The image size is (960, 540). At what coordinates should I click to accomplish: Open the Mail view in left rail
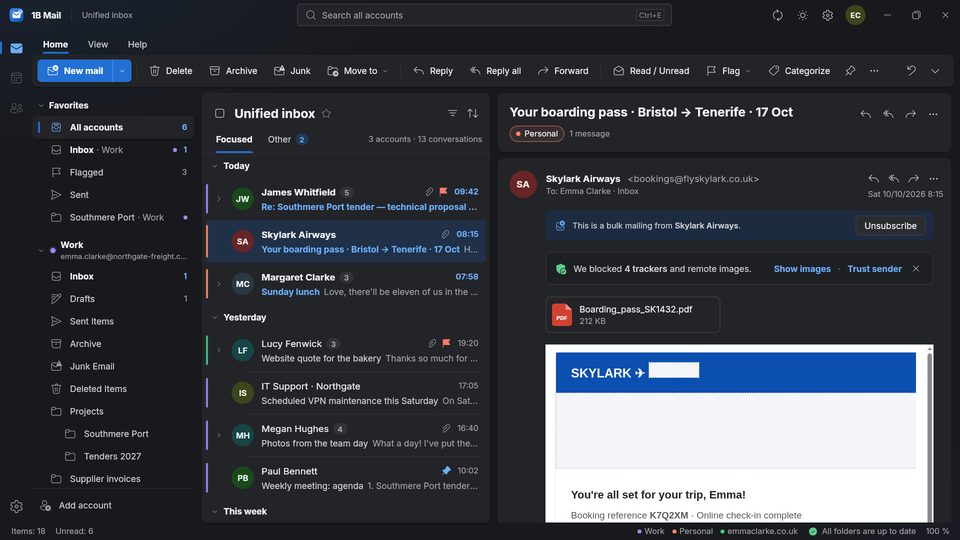pos(17,48)
